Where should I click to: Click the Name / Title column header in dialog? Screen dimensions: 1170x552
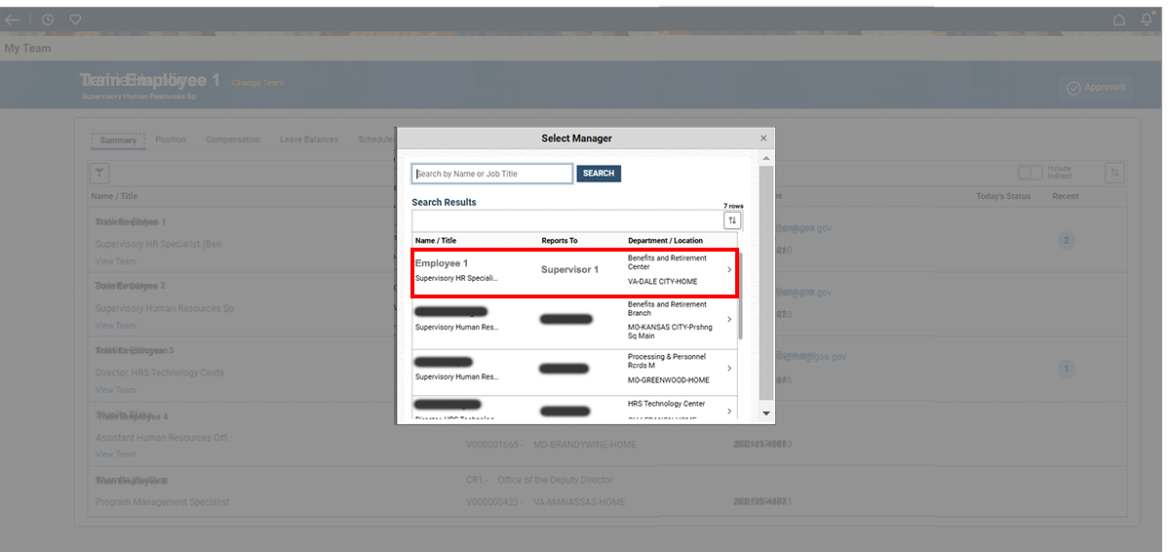[436, 241]
